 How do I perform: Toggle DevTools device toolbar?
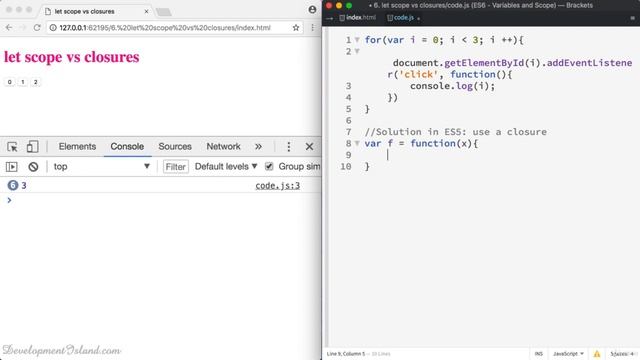(32, 147)
